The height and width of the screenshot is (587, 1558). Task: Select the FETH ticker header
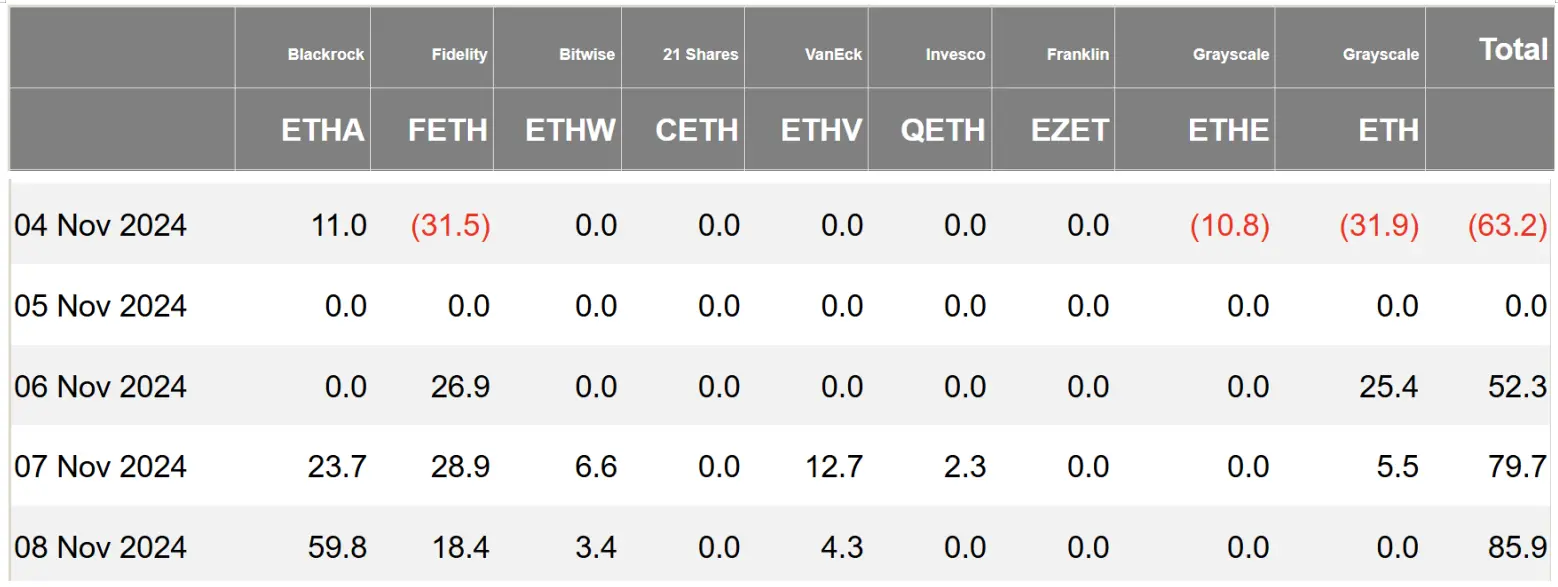point(448,130)
